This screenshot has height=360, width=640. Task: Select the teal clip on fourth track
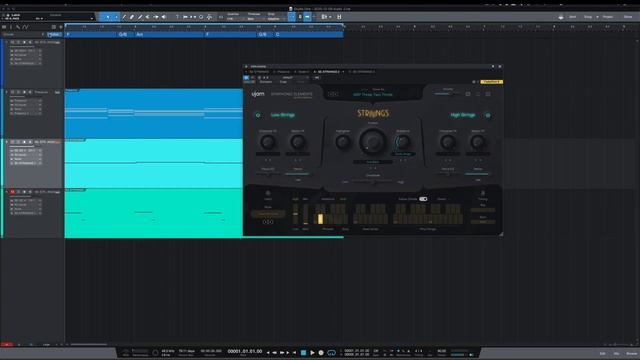(154, 213)
